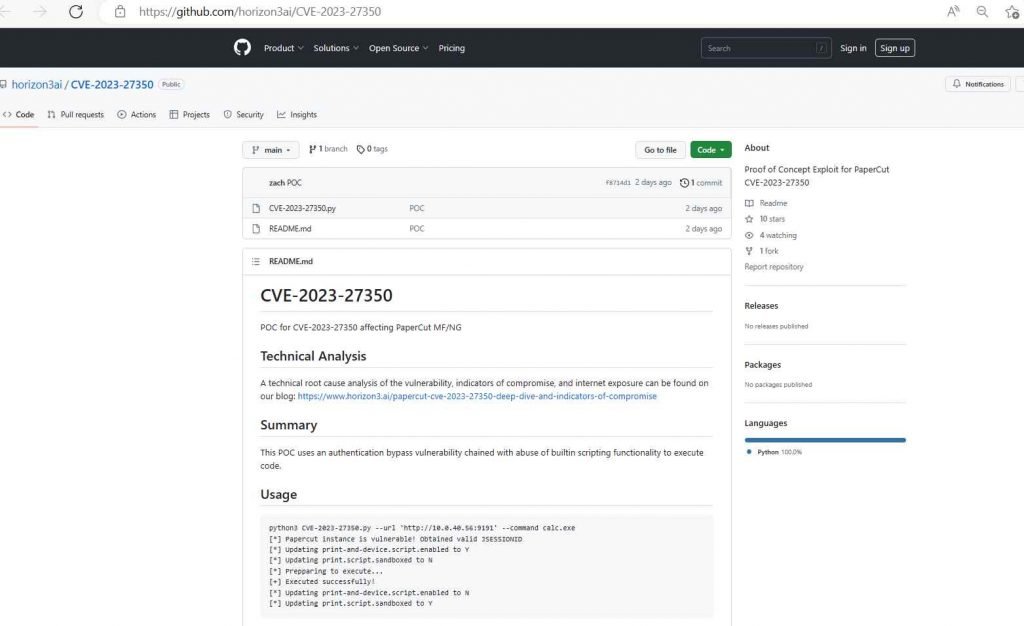This screenshot has width=1024, height=626.
Task: Click the branch icon beside 1 branch
Action: [x=312, y=149]
